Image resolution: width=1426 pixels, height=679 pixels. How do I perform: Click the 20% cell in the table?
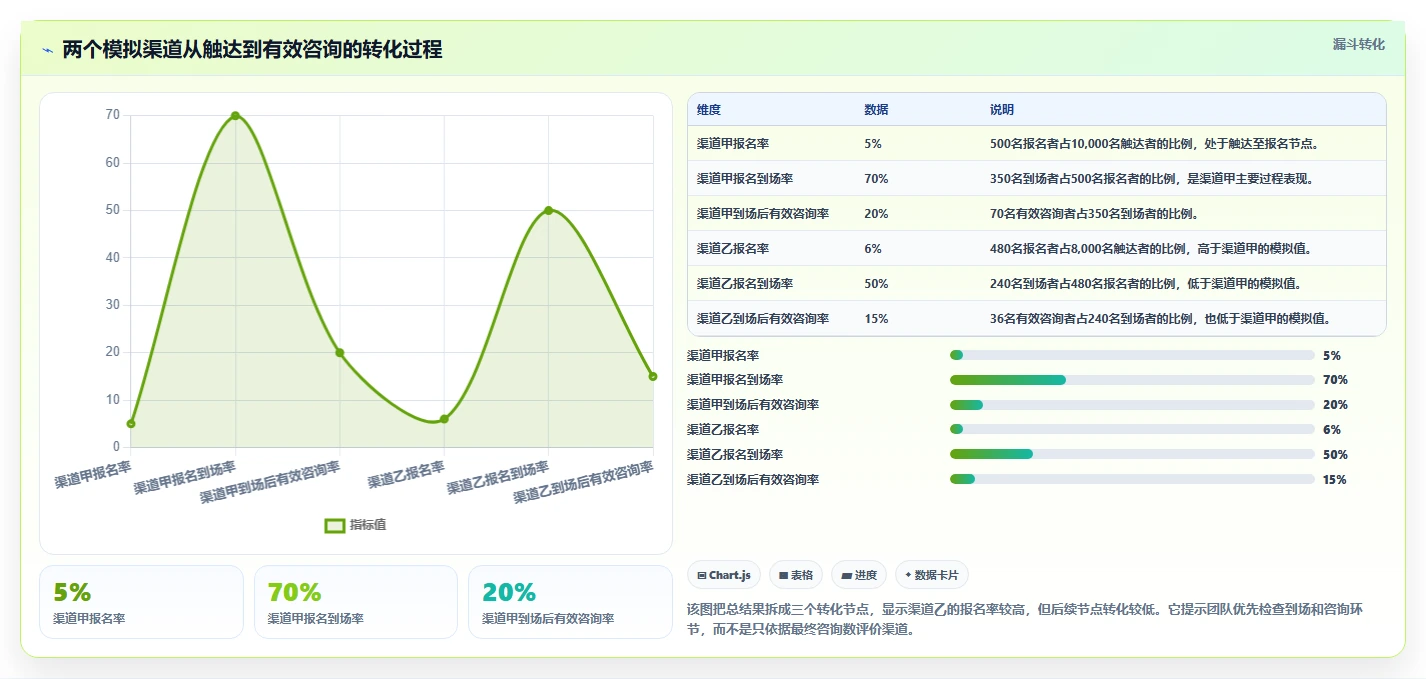[876, 213]
